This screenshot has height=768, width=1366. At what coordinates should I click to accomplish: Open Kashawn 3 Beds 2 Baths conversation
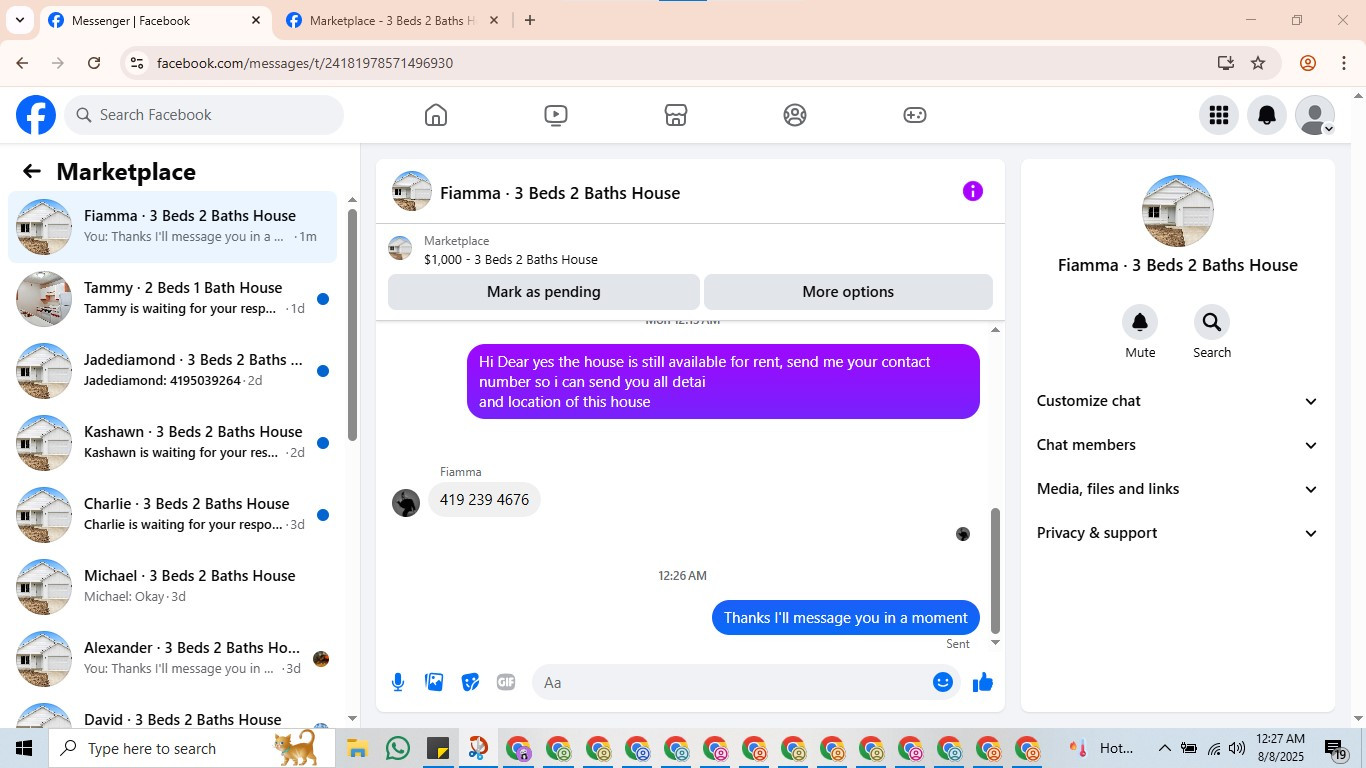pyautogui.click(x=173, y=443)
